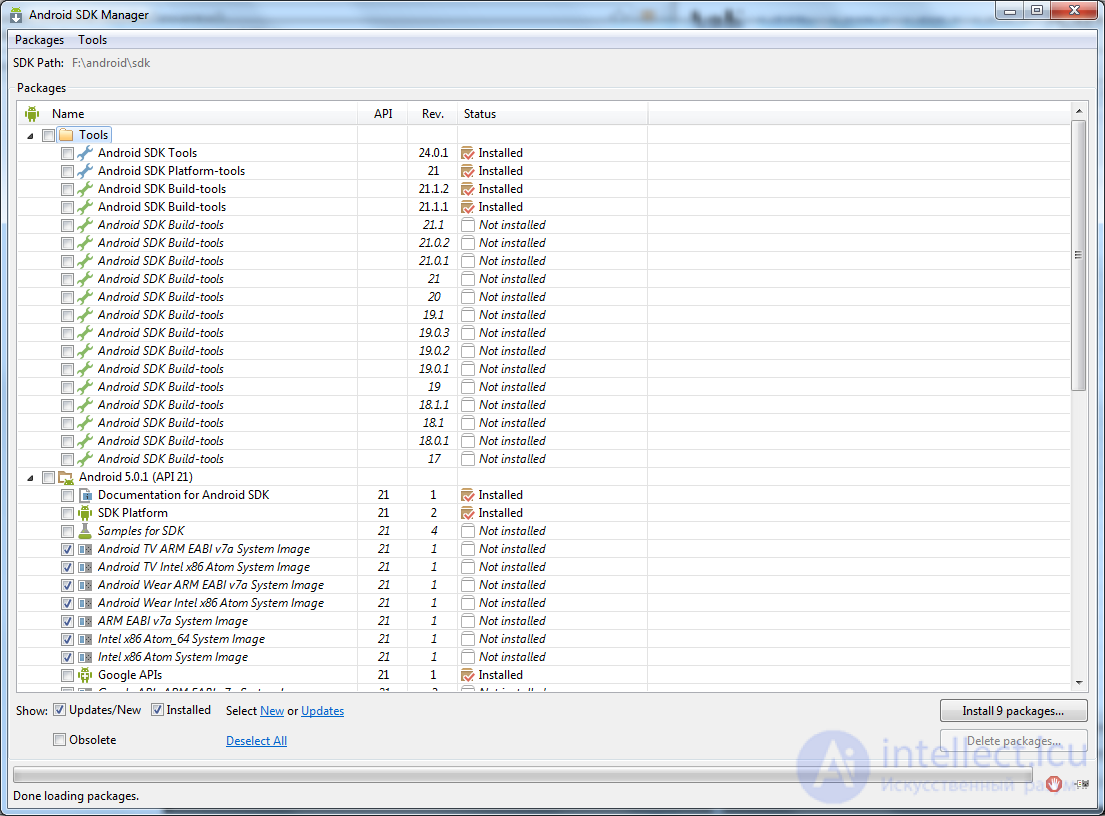Click the Tools folder icon
Screen dimensions: 1105x816
click(x=66, y=135)
